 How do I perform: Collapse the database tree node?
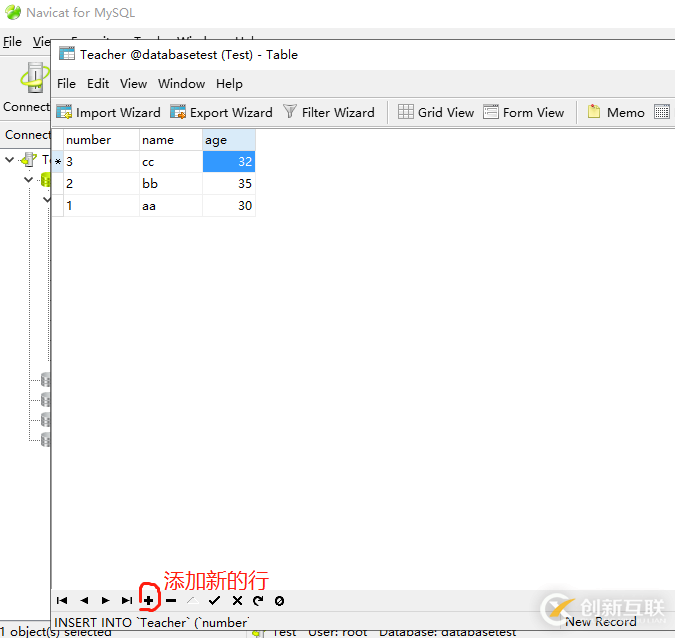[28, 179]
